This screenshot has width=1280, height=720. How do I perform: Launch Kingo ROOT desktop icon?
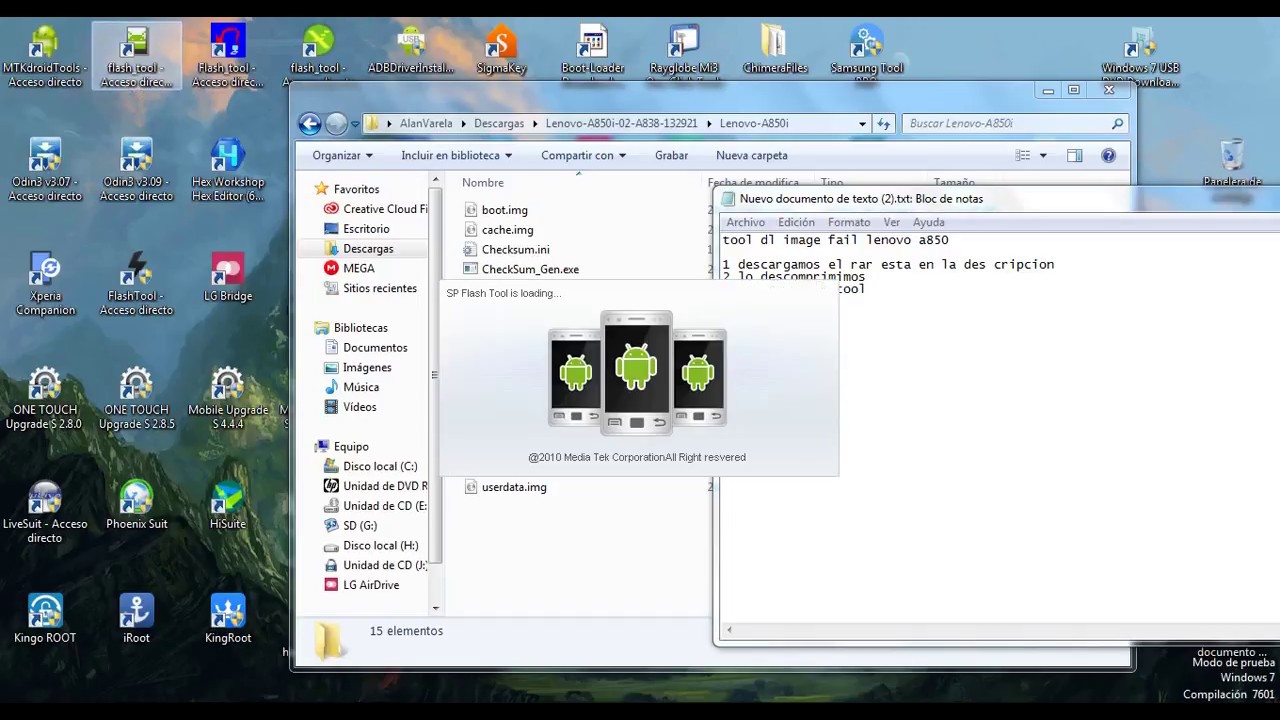[45, 620]
